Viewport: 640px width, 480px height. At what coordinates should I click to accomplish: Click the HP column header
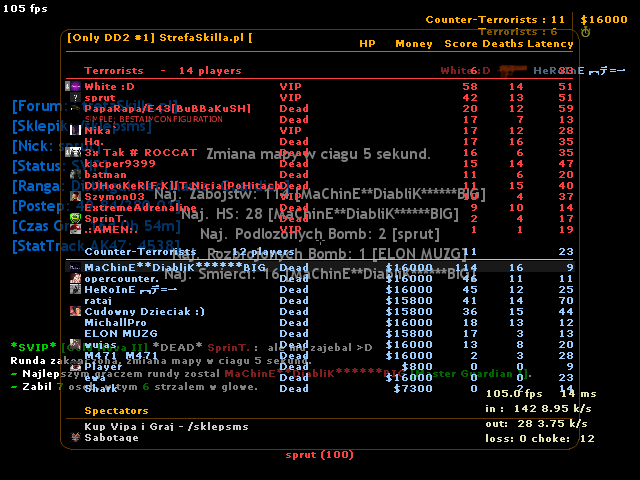(x=367, y=44)
